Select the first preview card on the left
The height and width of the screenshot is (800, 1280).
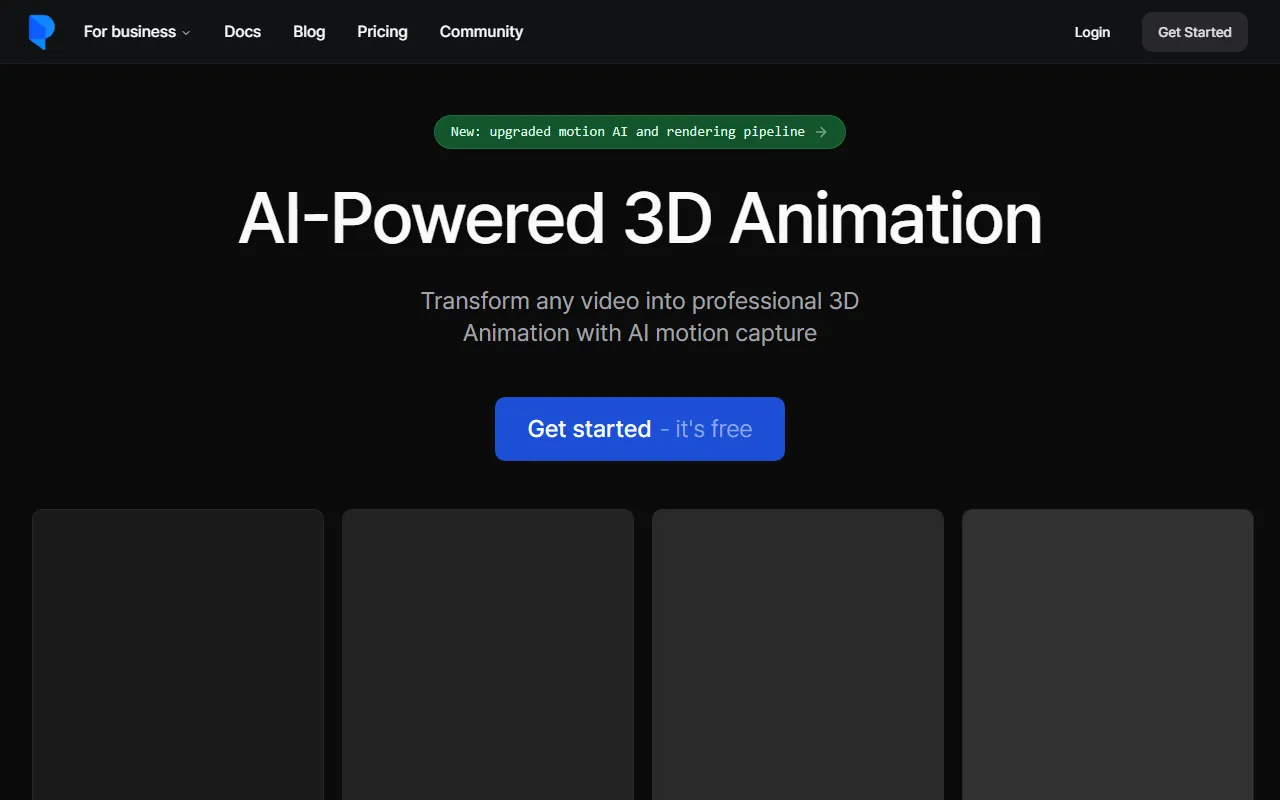(178, 654)
